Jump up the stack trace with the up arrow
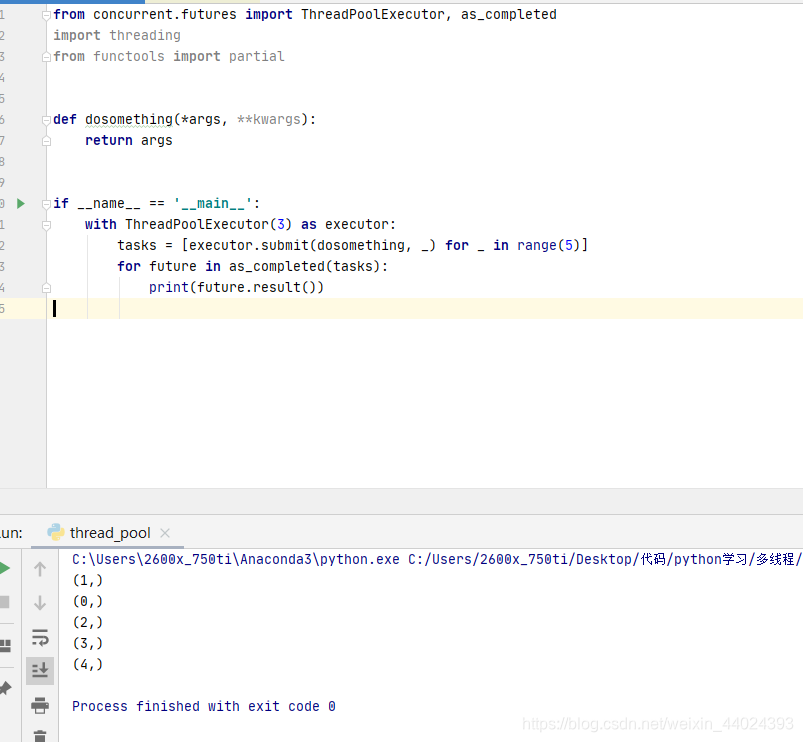 coord(40,569)
